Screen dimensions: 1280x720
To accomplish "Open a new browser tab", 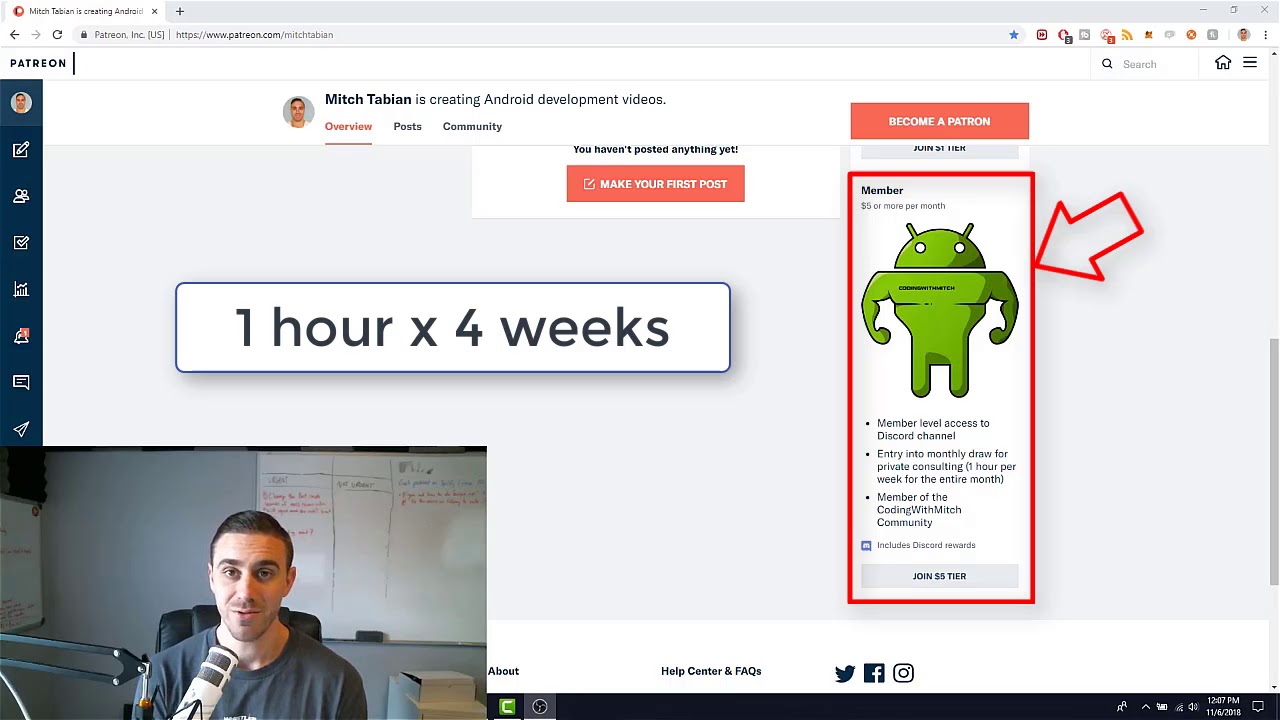I will (x=180, y=11).
